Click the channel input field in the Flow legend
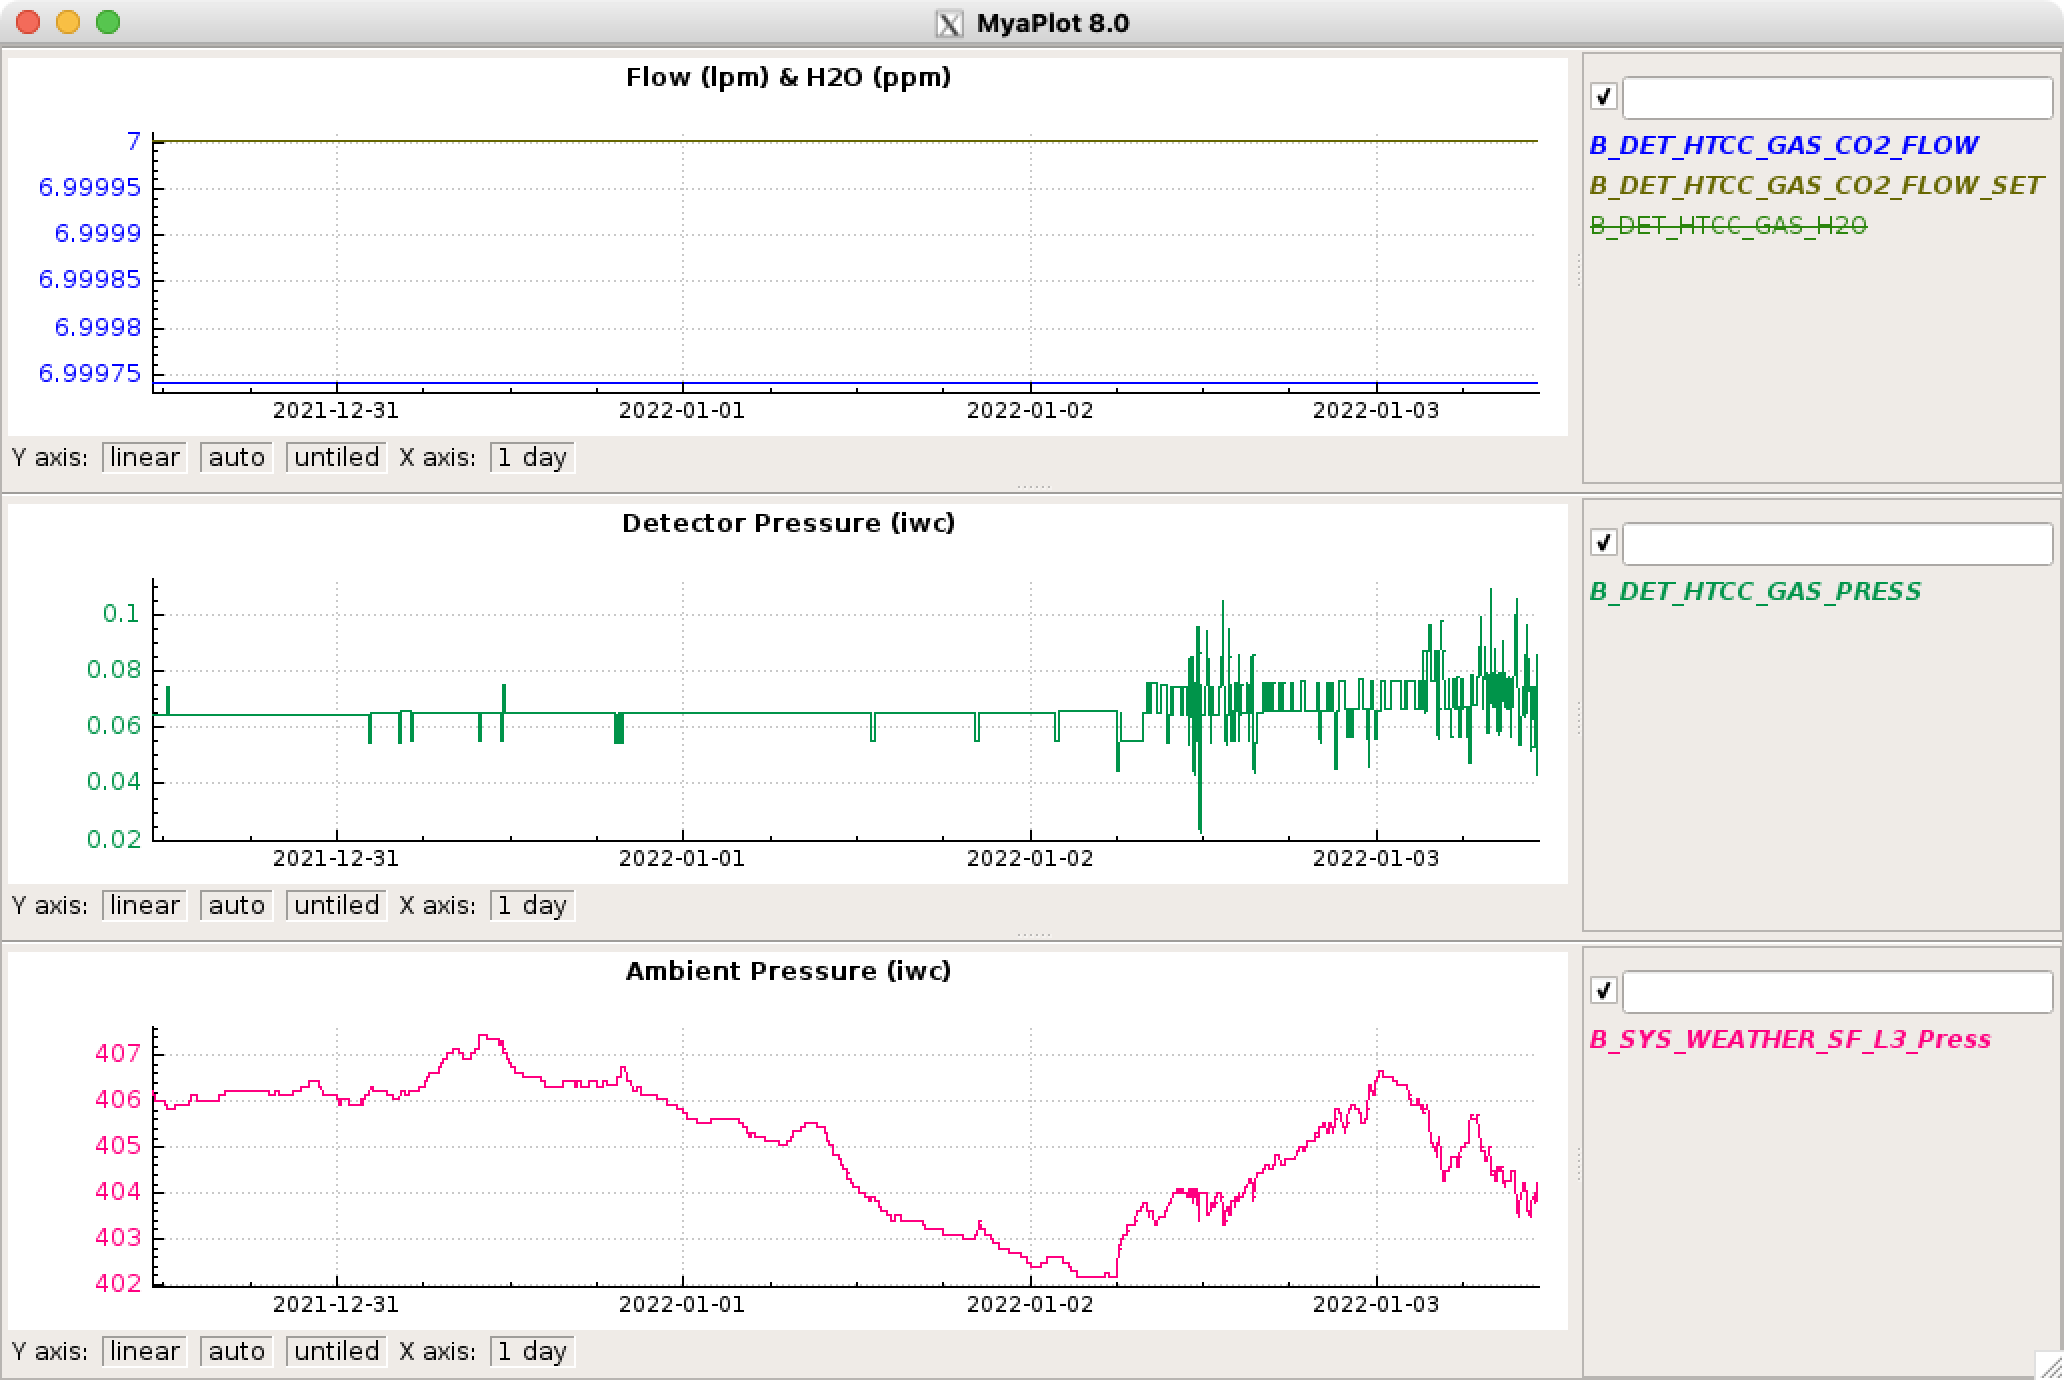Screen dimensions: 2064x1380 click(x=1838, y=98)
